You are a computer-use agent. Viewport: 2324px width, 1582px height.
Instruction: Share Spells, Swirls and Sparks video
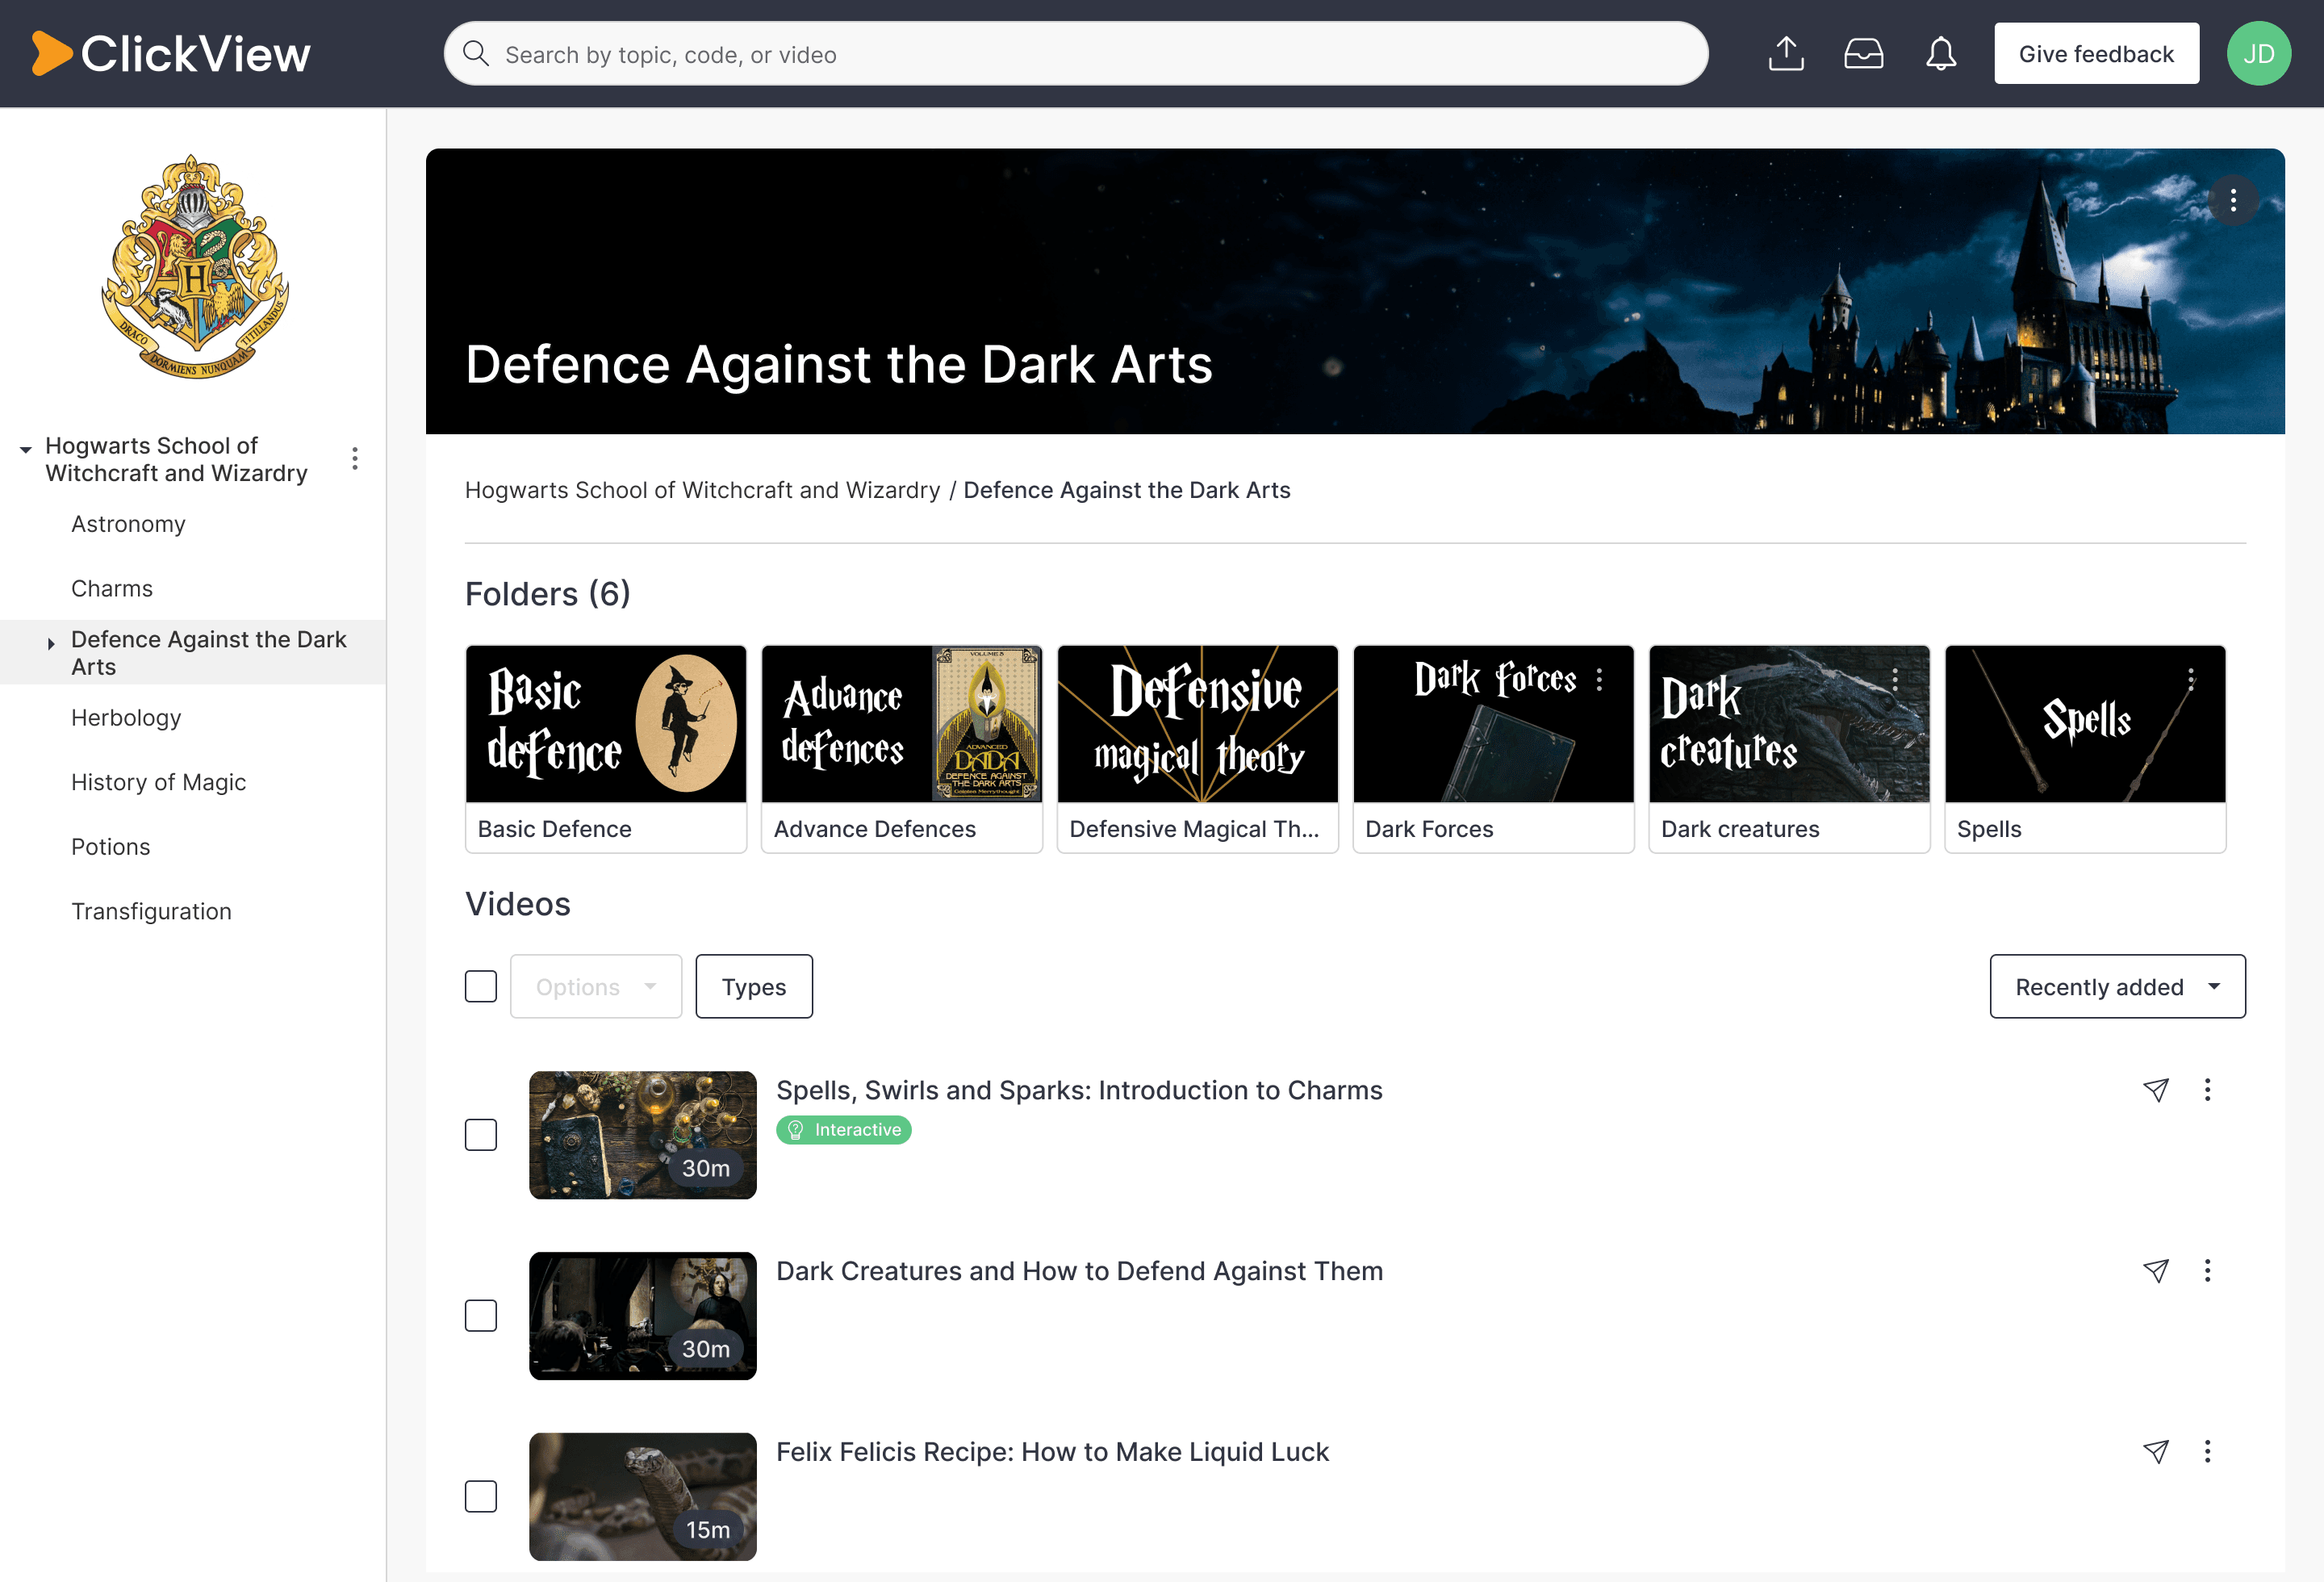(2156, 1090)
